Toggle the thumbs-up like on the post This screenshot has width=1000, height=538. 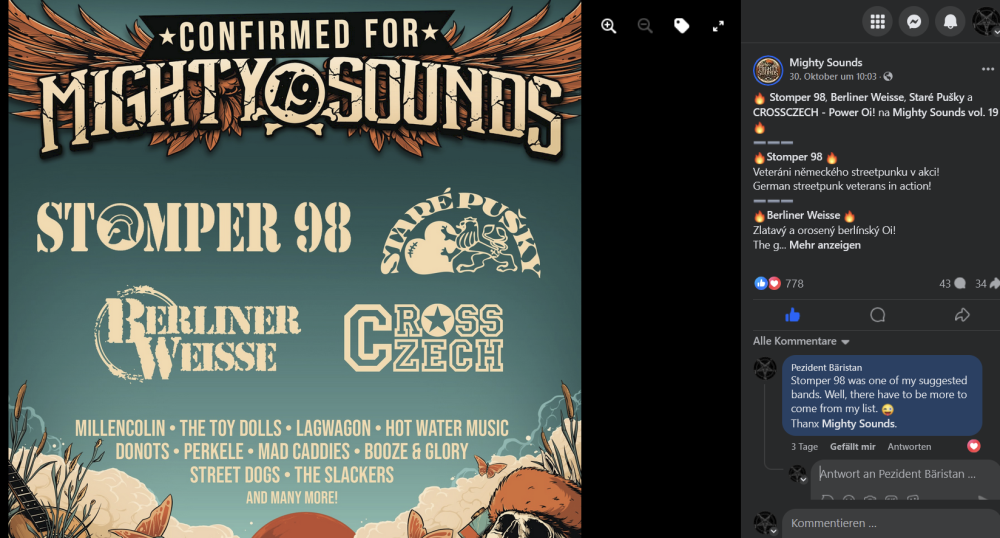click(793, 315)
